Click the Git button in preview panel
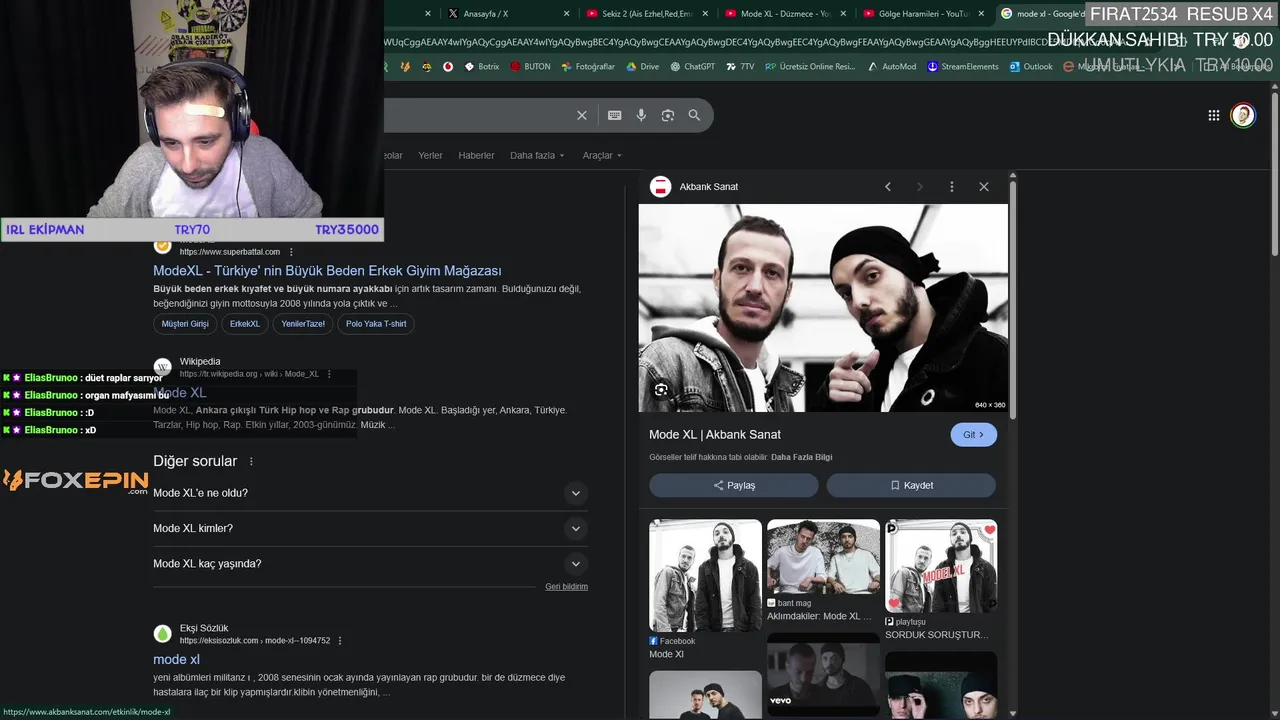Image resolution: width=1280 pixels, height=720 pixels. click(x=973, y=435)
